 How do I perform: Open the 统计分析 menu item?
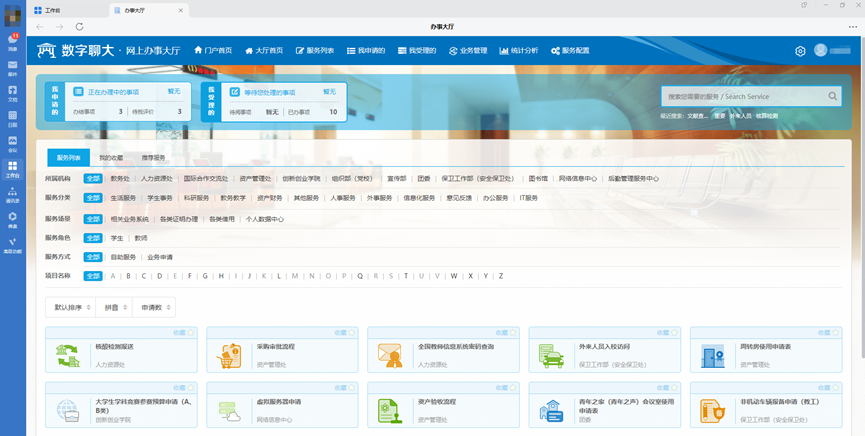[519, 51]
